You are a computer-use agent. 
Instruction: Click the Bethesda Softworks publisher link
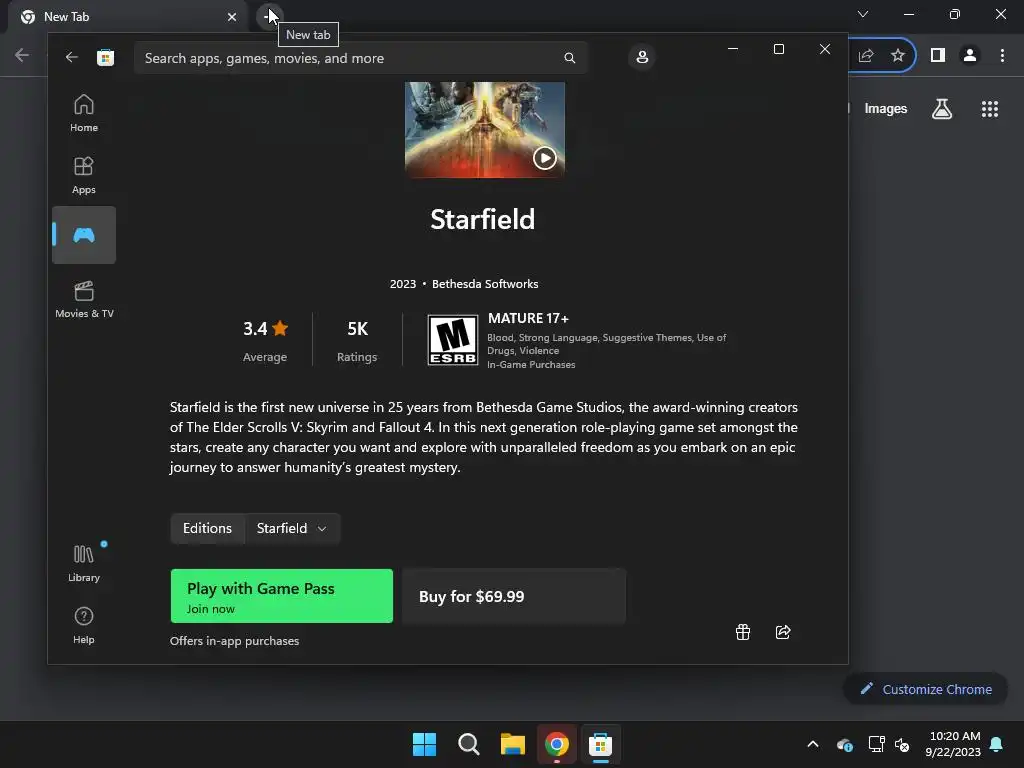(485, 284)
